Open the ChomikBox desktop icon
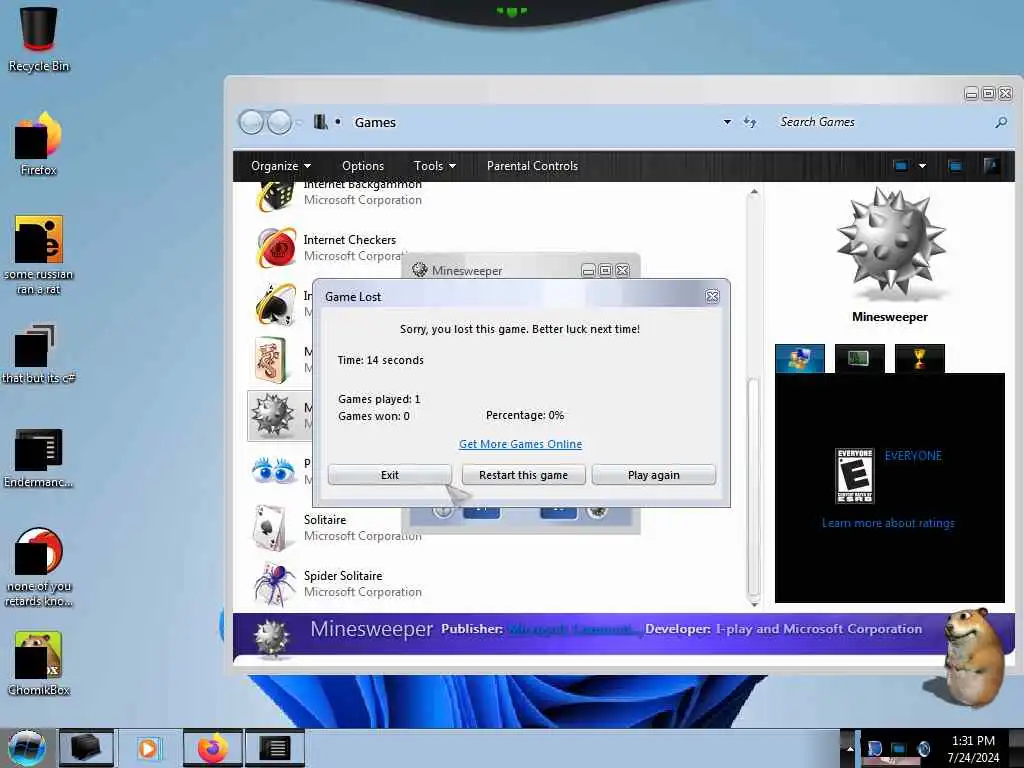The height and width of the screenshot is (768, 1024). pyautogui.click(x=38, y=664)
